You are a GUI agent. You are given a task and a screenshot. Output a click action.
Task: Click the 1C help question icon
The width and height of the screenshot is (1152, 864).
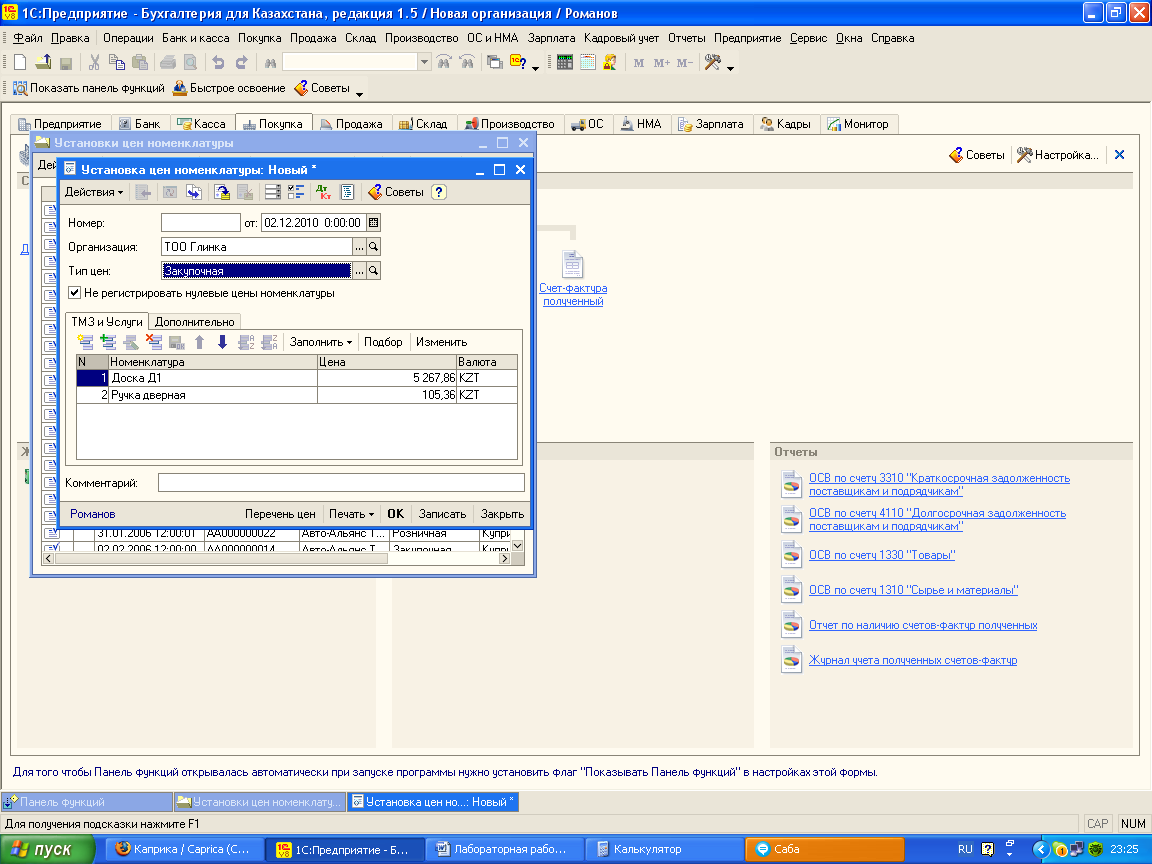point(517,62)
